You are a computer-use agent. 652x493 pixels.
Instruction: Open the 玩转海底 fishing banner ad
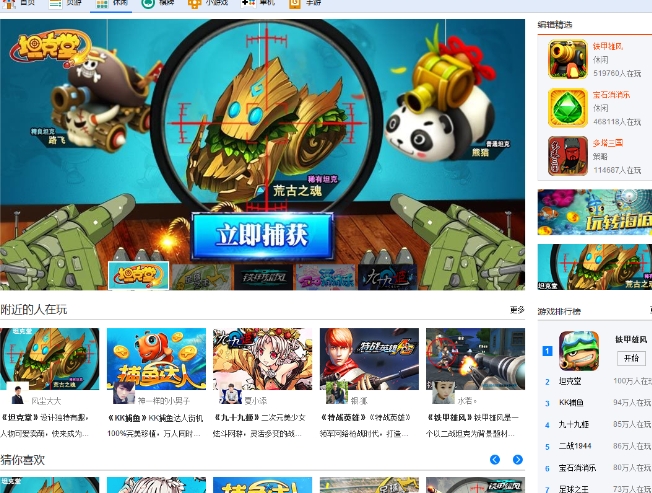click(594, 211)
